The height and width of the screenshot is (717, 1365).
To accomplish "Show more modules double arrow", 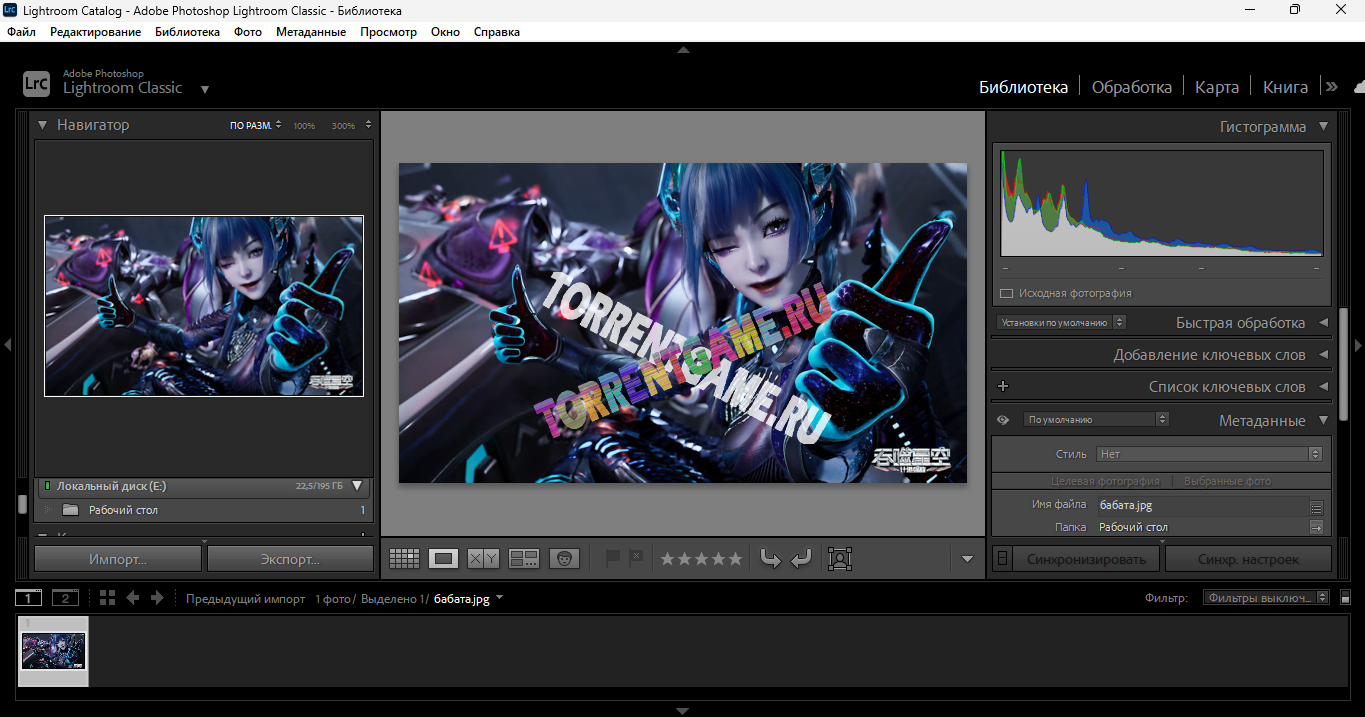I will click(x=1332, y=87).
